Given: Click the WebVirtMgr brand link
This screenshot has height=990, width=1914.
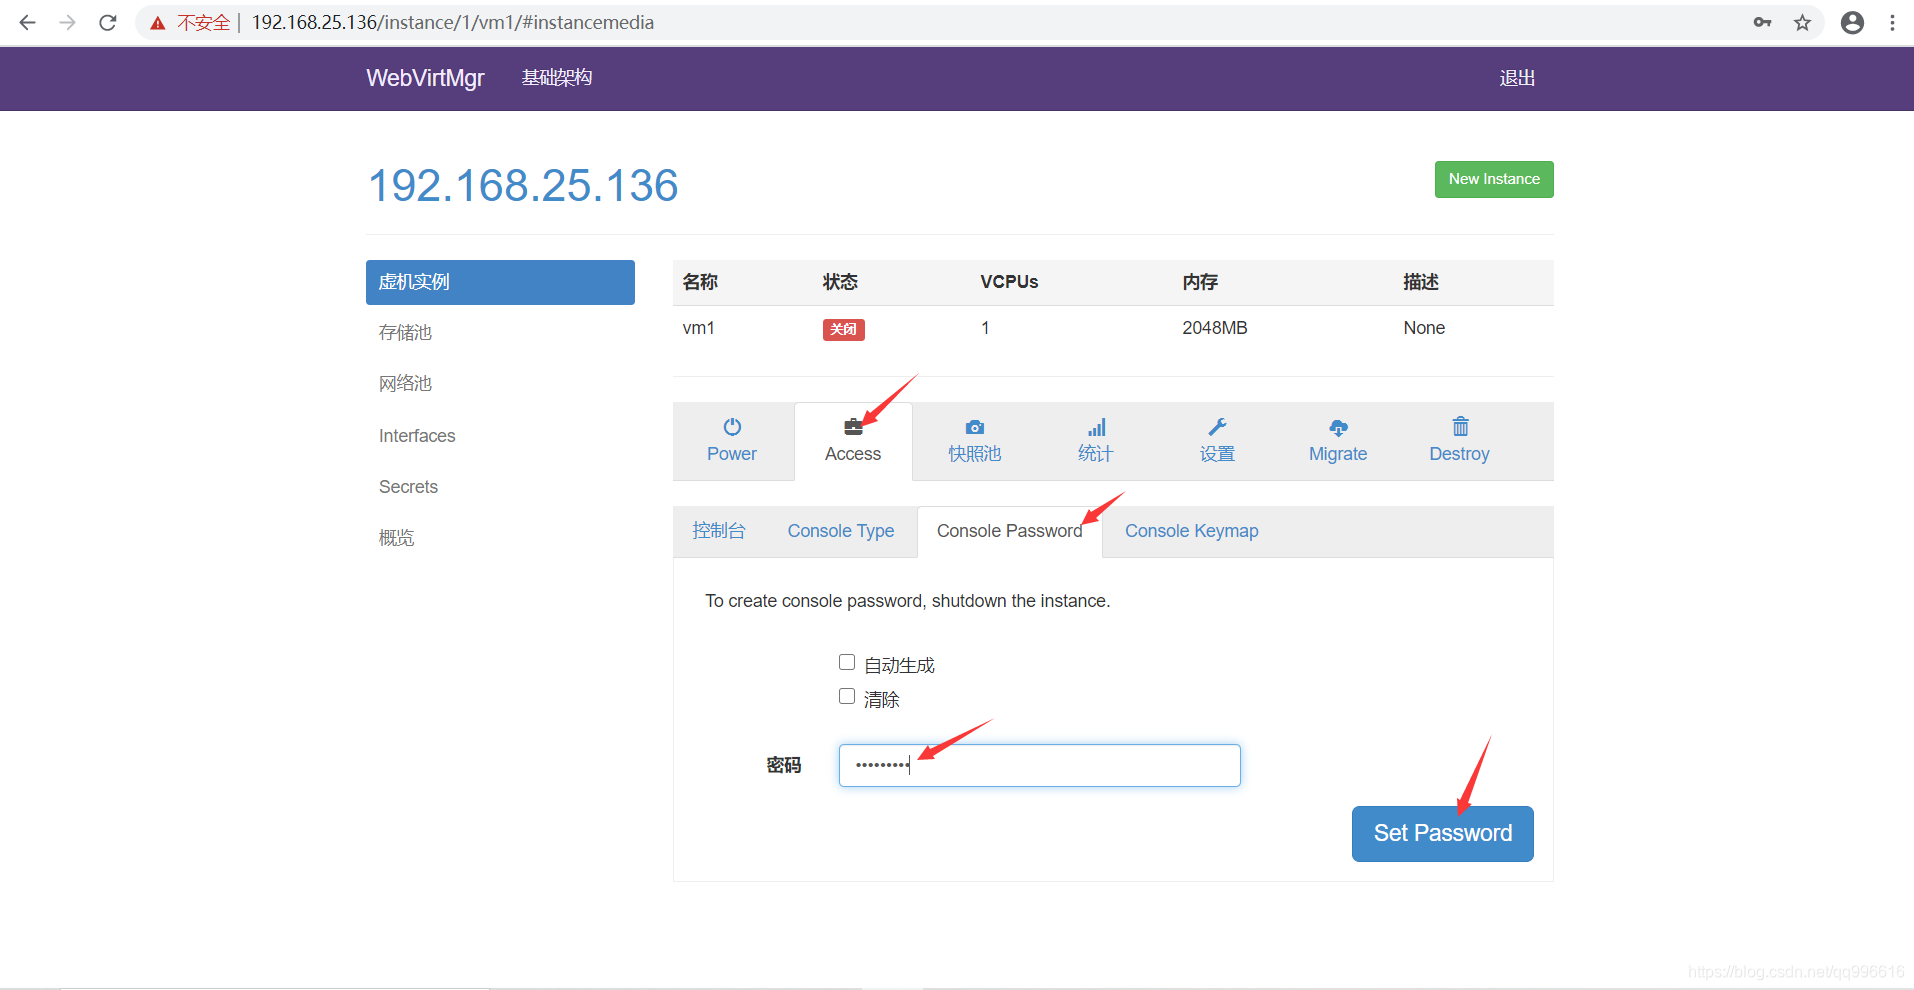Looking at the screenshot, I should [425, 78].
